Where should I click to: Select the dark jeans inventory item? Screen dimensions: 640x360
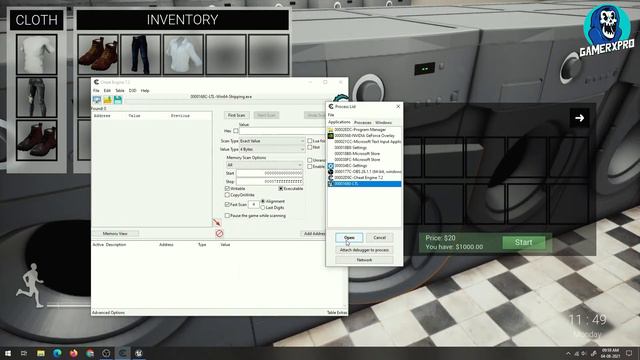click(x=140, y=55)
